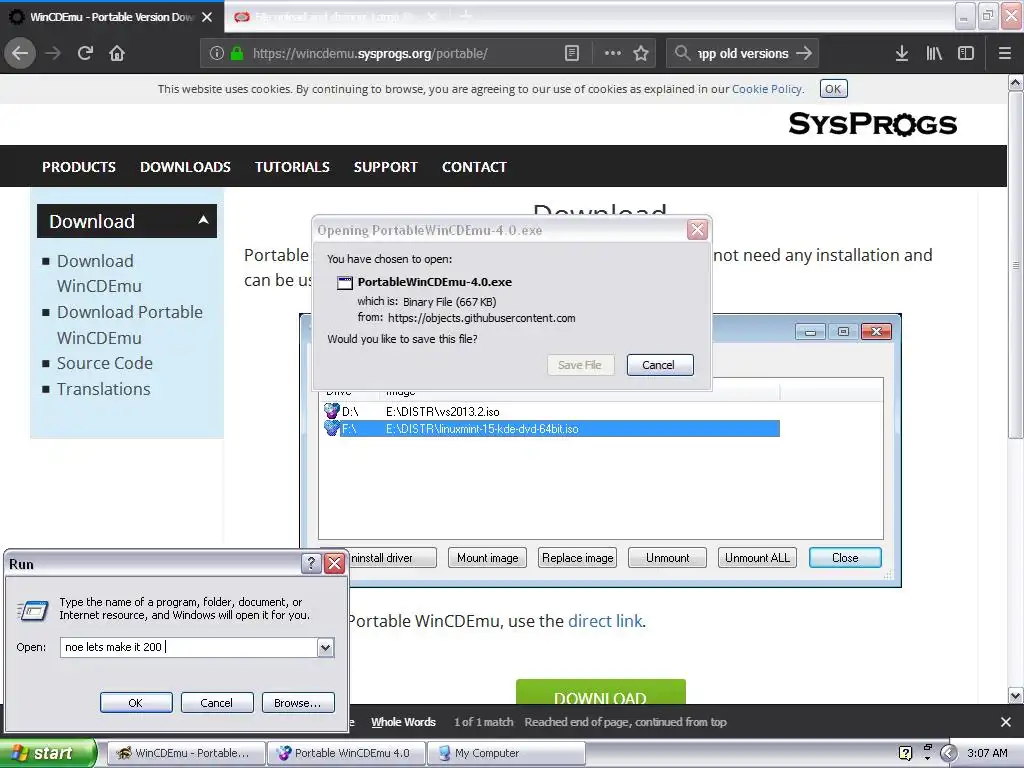Switch to WinCDEmu - Portable taskbar item
Screen dimensions: 1024x768
186,753
